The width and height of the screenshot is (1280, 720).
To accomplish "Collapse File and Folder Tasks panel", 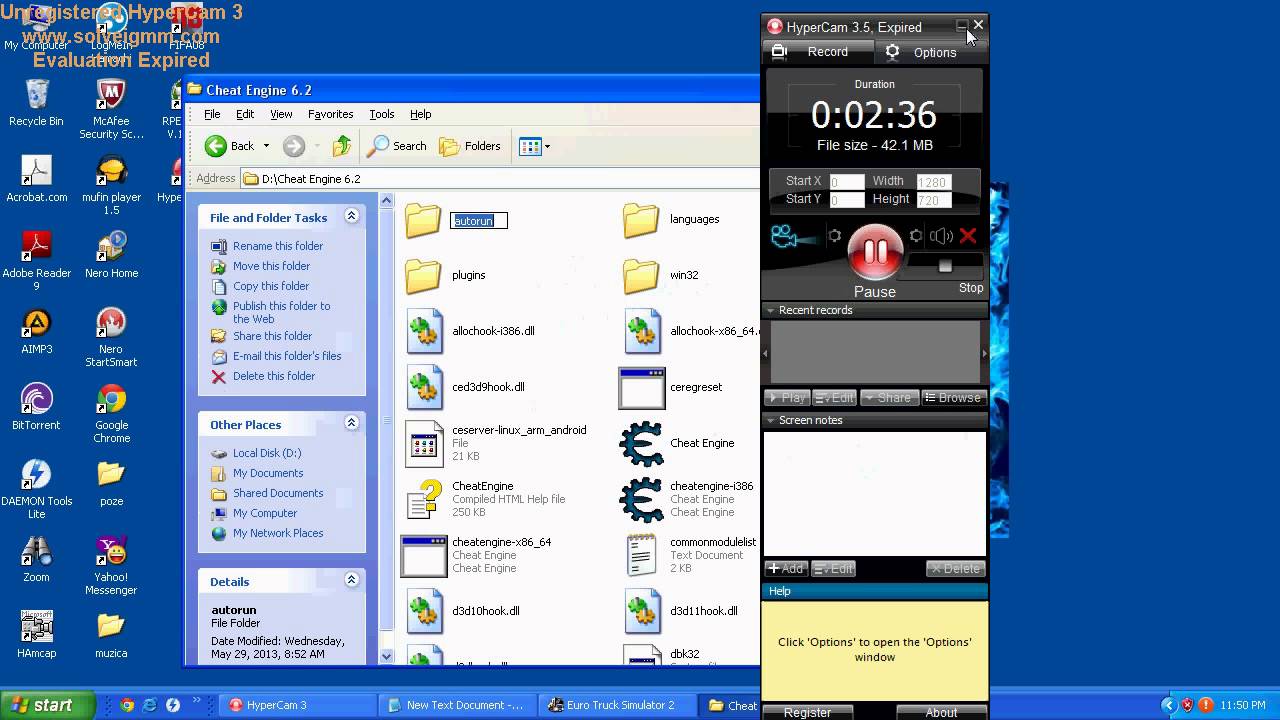I will click(351, 216).
